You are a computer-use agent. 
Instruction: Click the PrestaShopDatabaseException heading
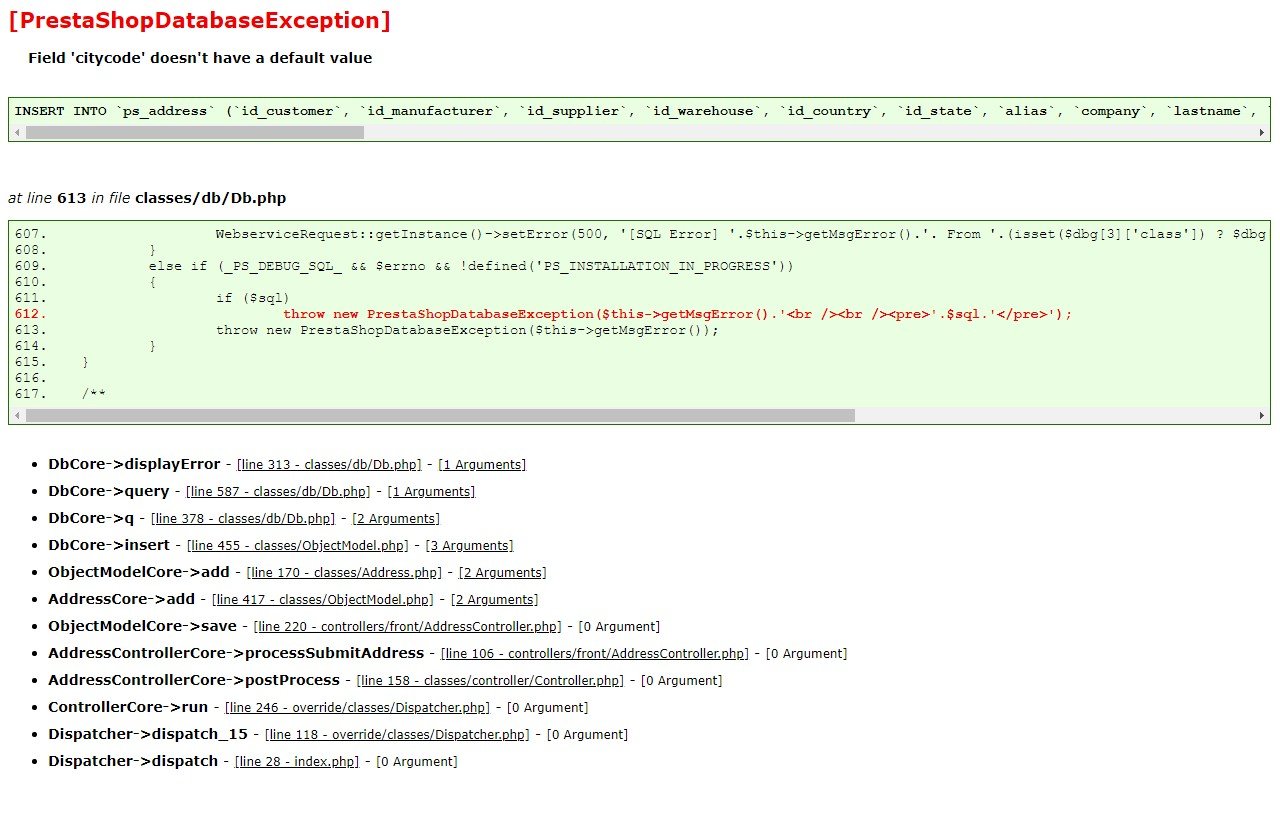click(199, 20)
